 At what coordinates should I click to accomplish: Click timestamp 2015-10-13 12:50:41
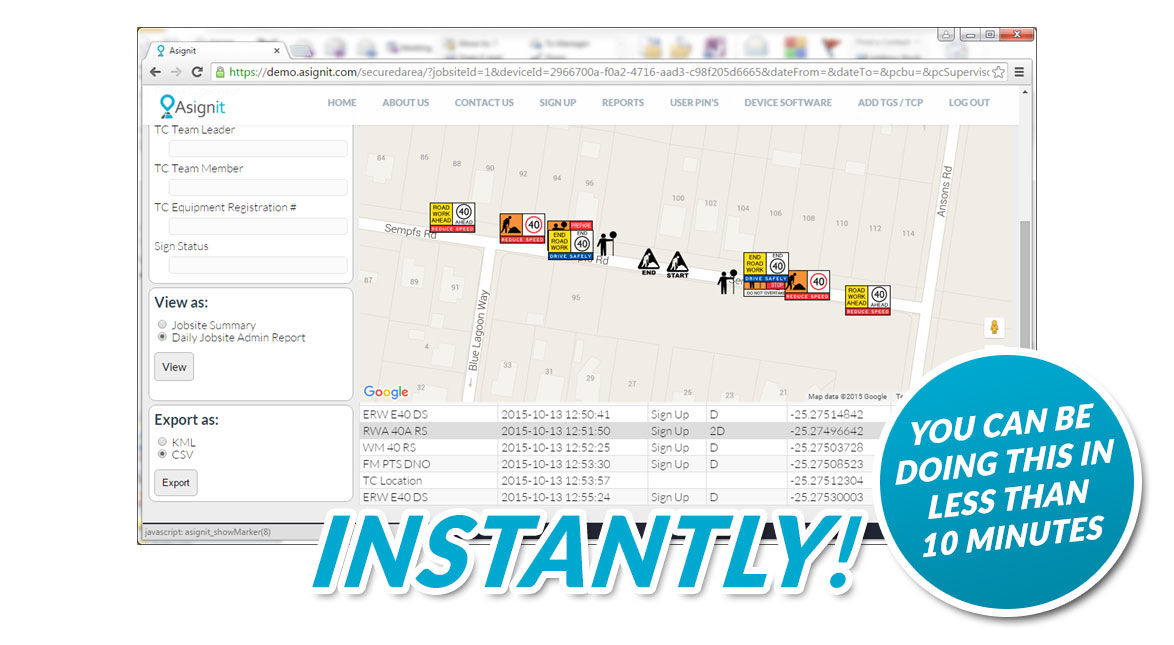coord(555,414)
